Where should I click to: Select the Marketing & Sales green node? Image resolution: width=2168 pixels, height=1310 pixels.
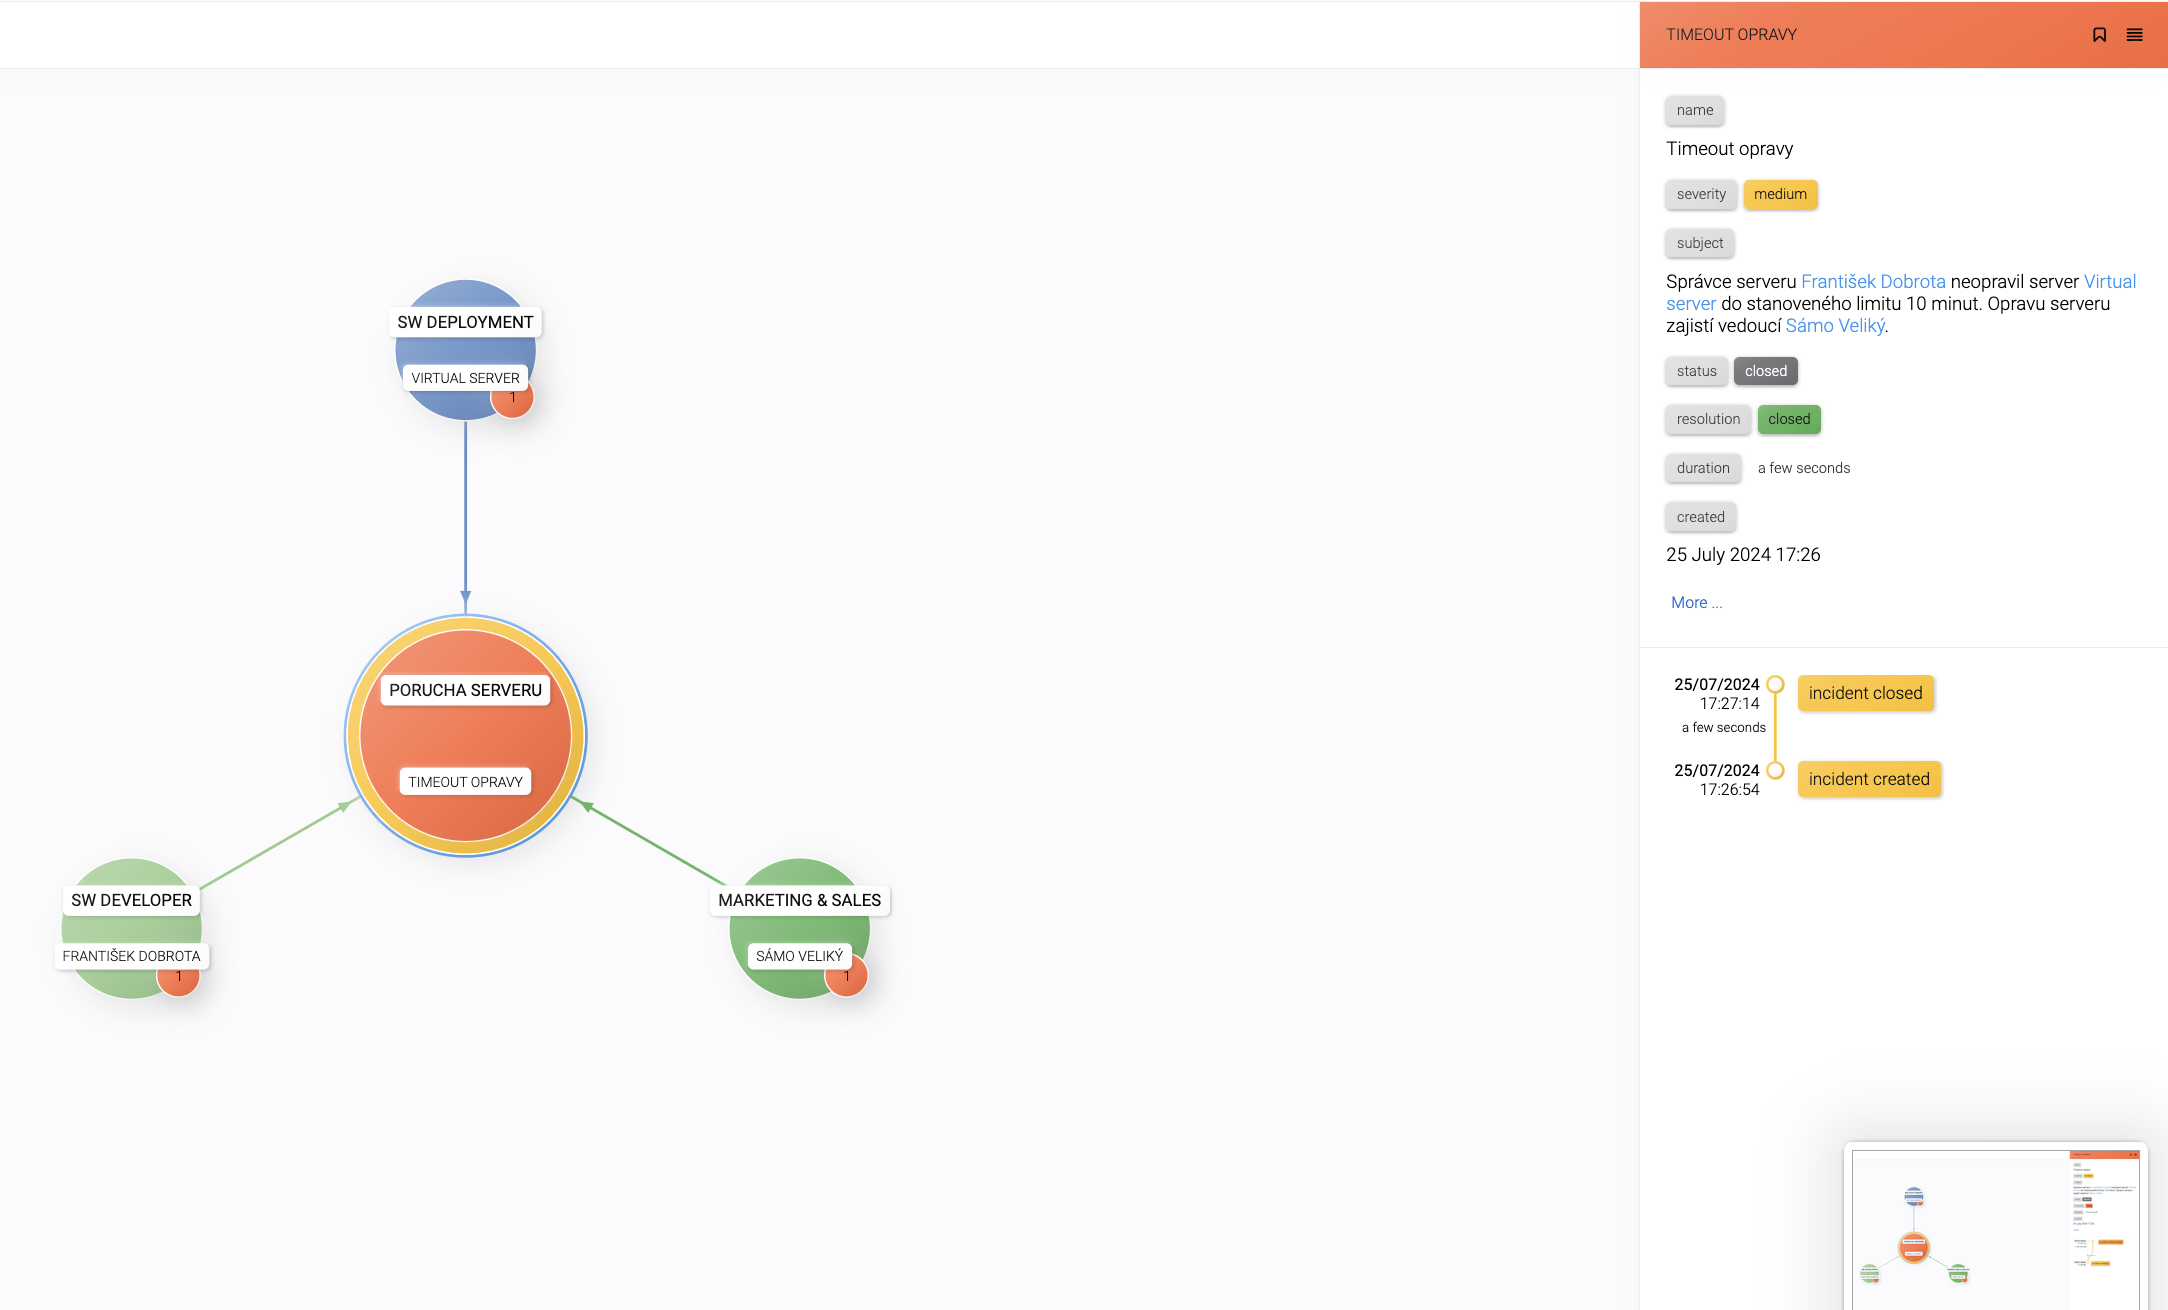(x=799, y=926)
